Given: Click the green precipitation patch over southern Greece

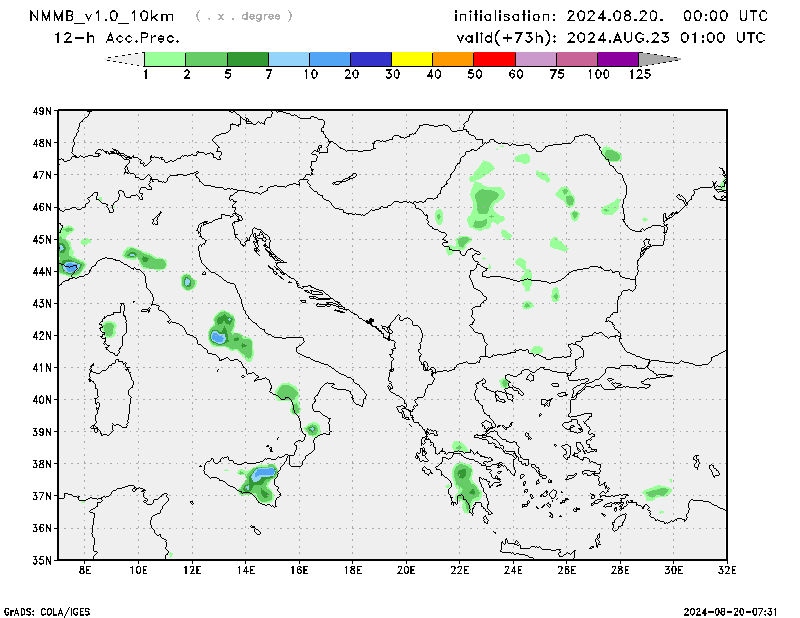Looking at the screenshot, I should coord(464,480).
